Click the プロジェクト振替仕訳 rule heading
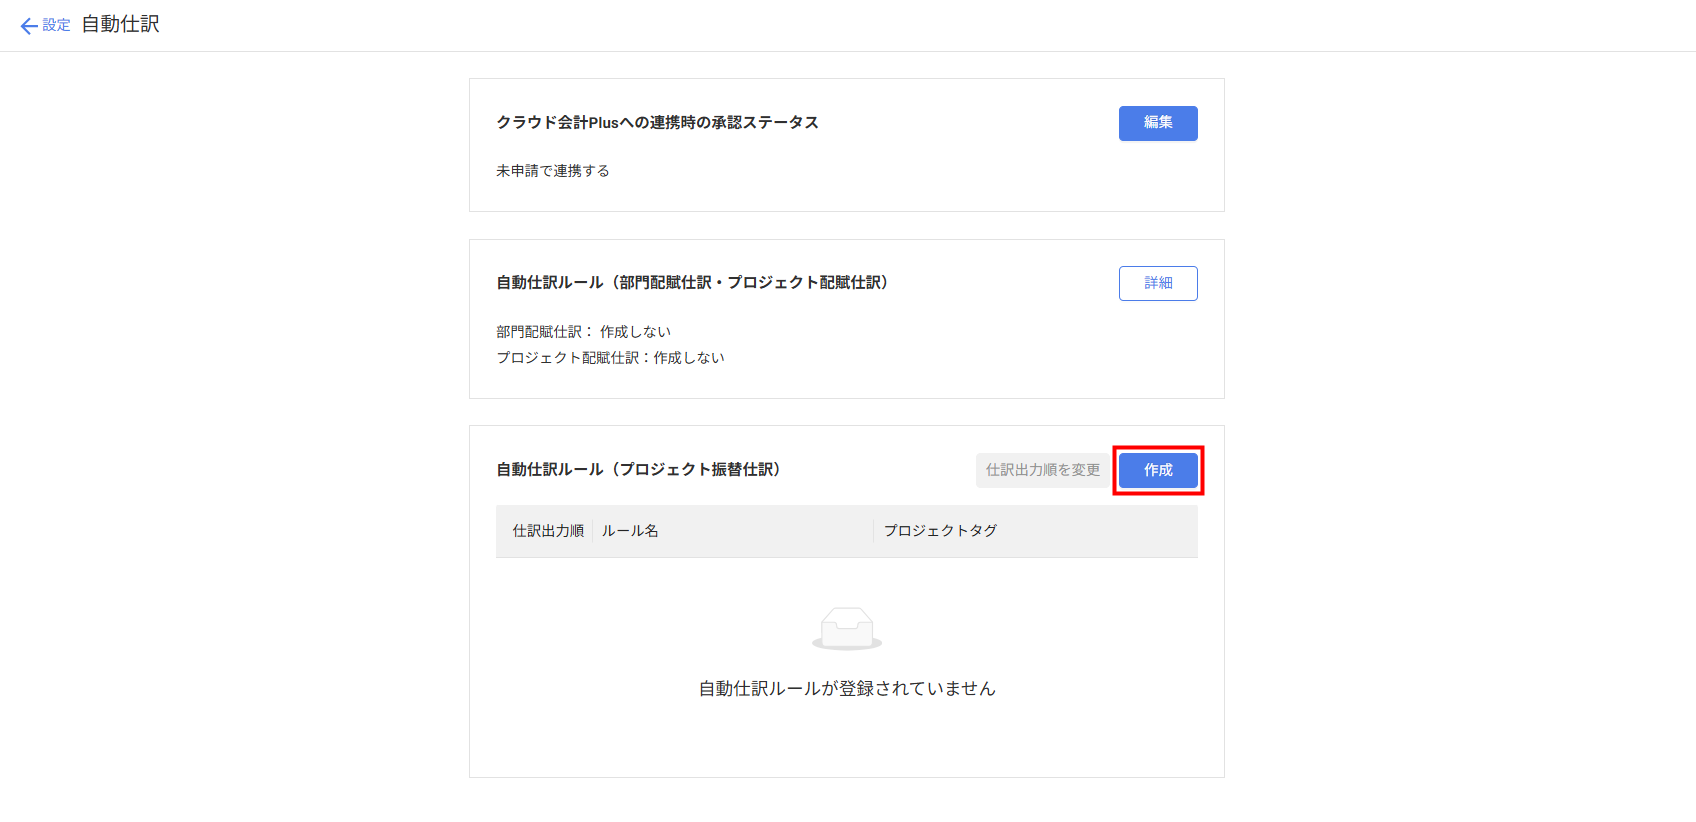This screenshot has height=822, width=1696. pyautogui.click(x=638, y=470)
